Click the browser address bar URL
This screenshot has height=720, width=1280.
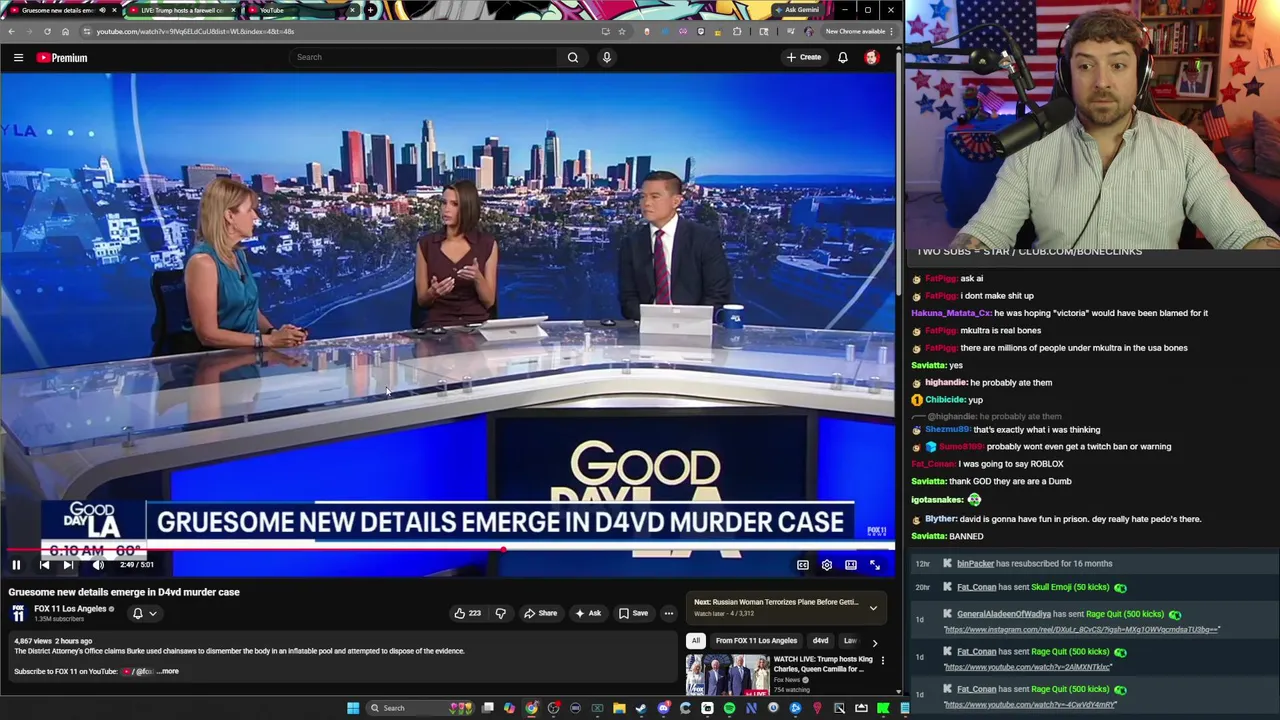[195, 31]
